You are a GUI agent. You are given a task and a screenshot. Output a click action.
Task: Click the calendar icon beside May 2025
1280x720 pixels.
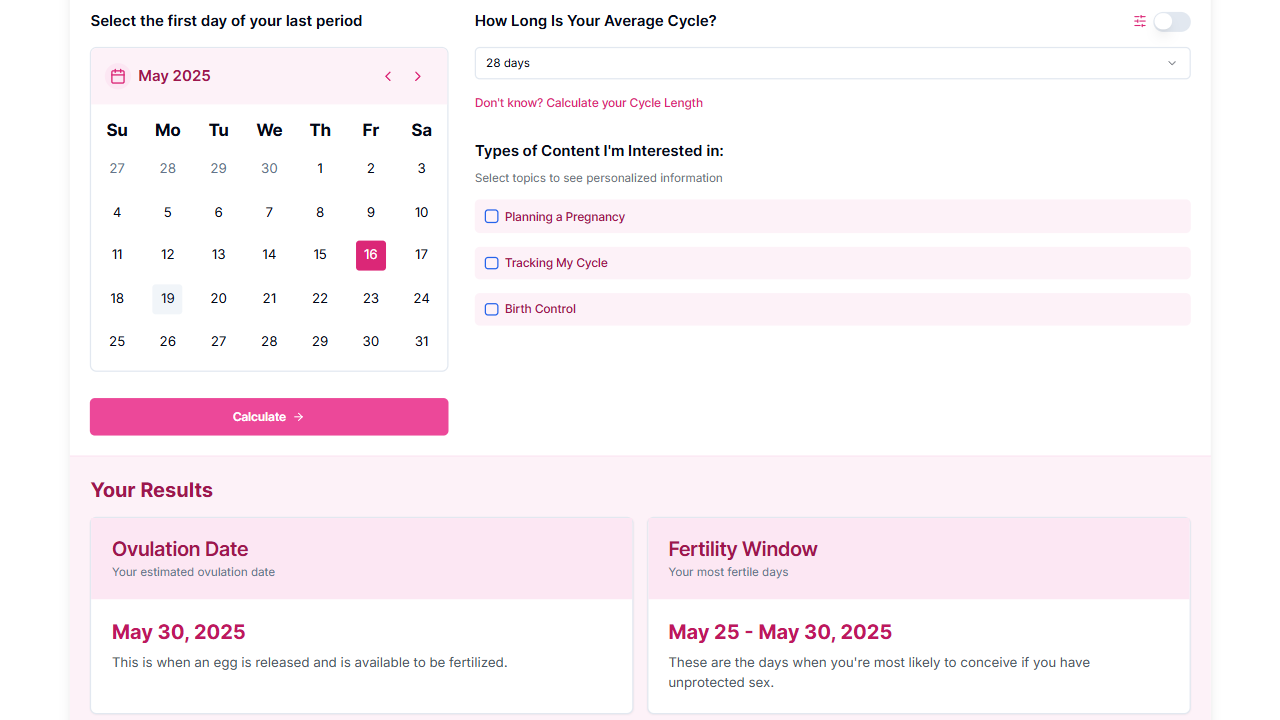(x=117, y=75)
